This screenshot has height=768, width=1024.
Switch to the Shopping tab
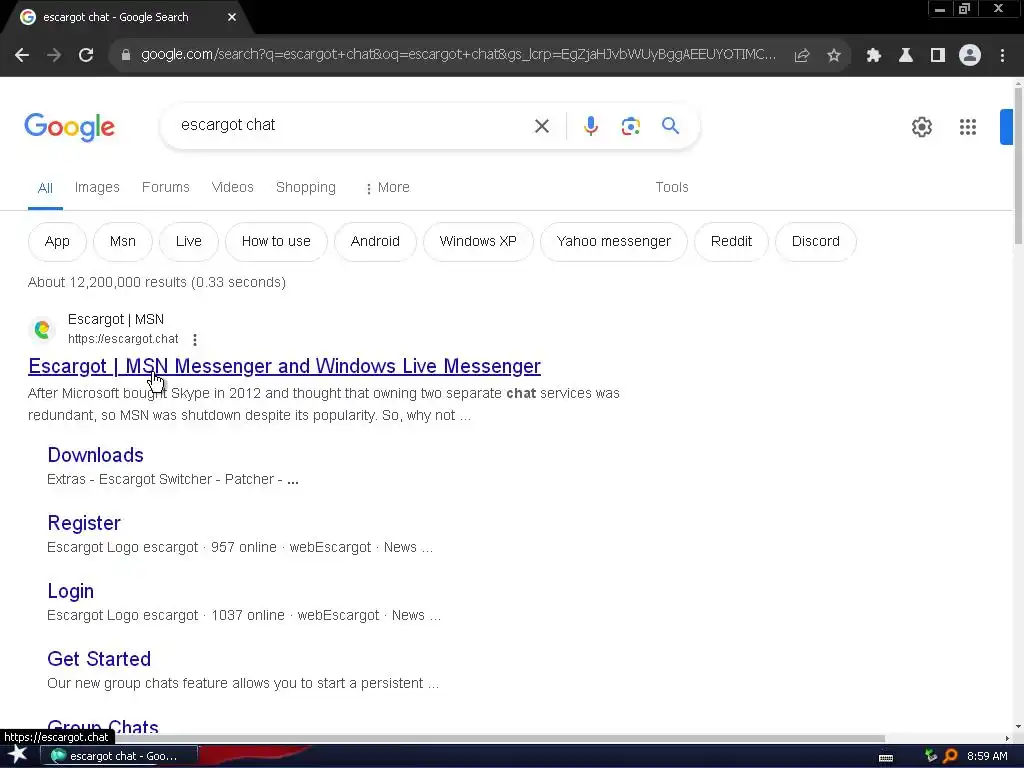[x=306, y=187]
